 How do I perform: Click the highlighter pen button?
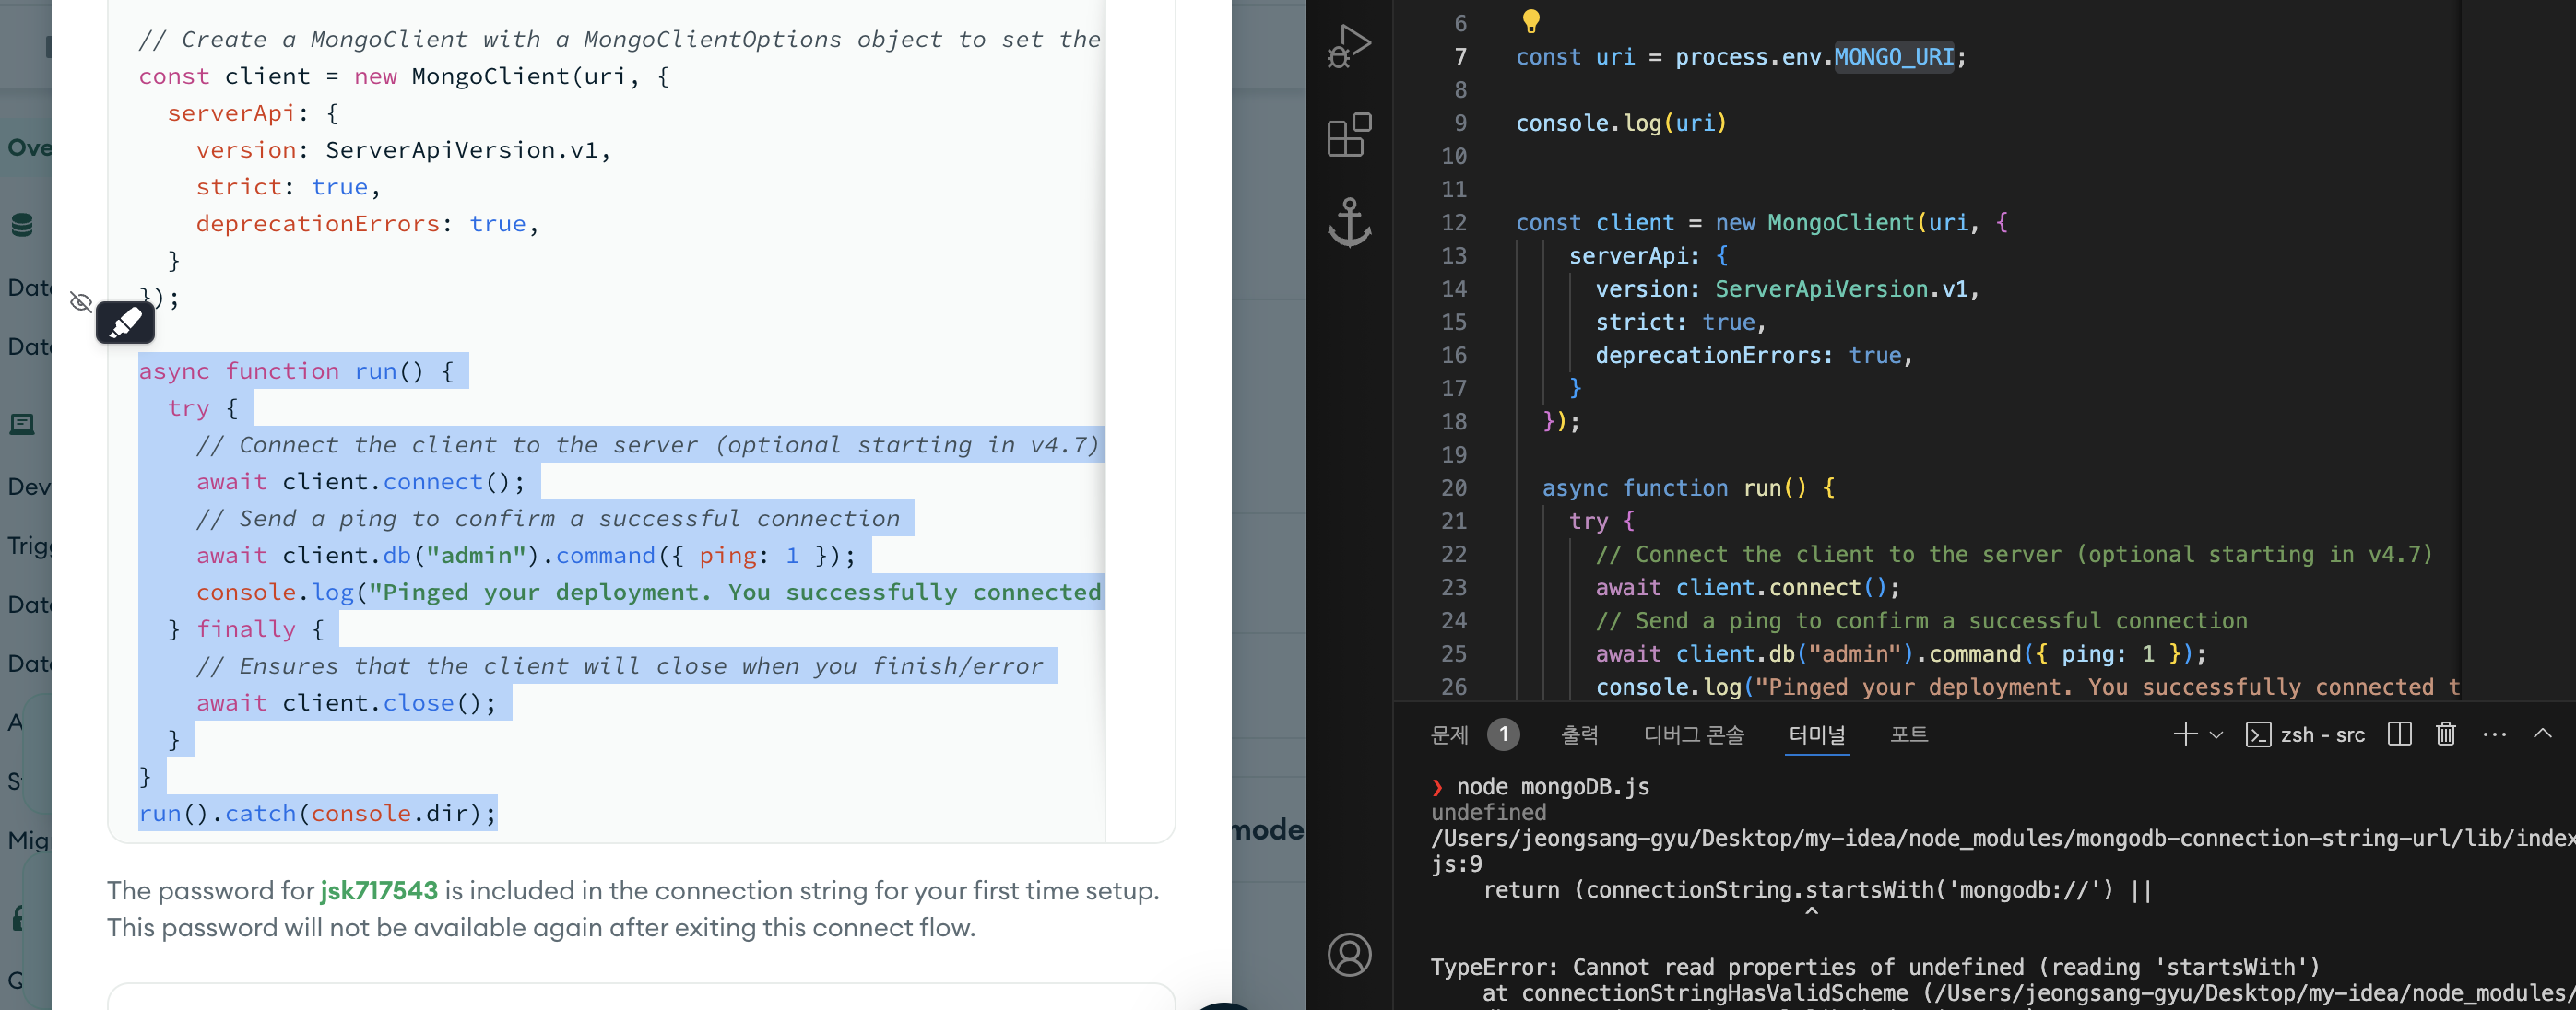pyautogui.click(x=125, y=322)
